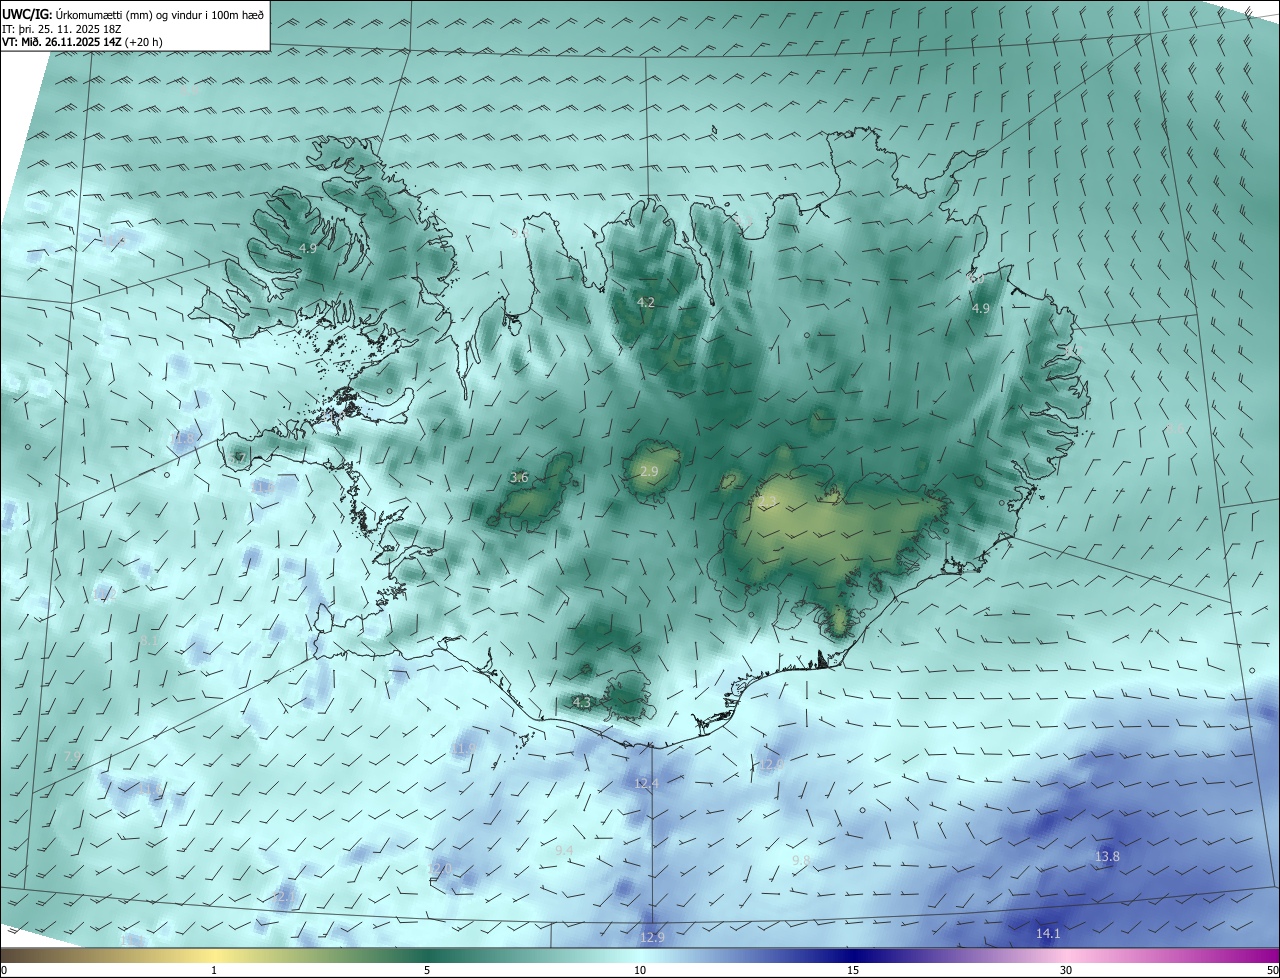Click the 4.9 value over the Westfjords
This screenshot has width=1280, height=978.
point(308,248)
